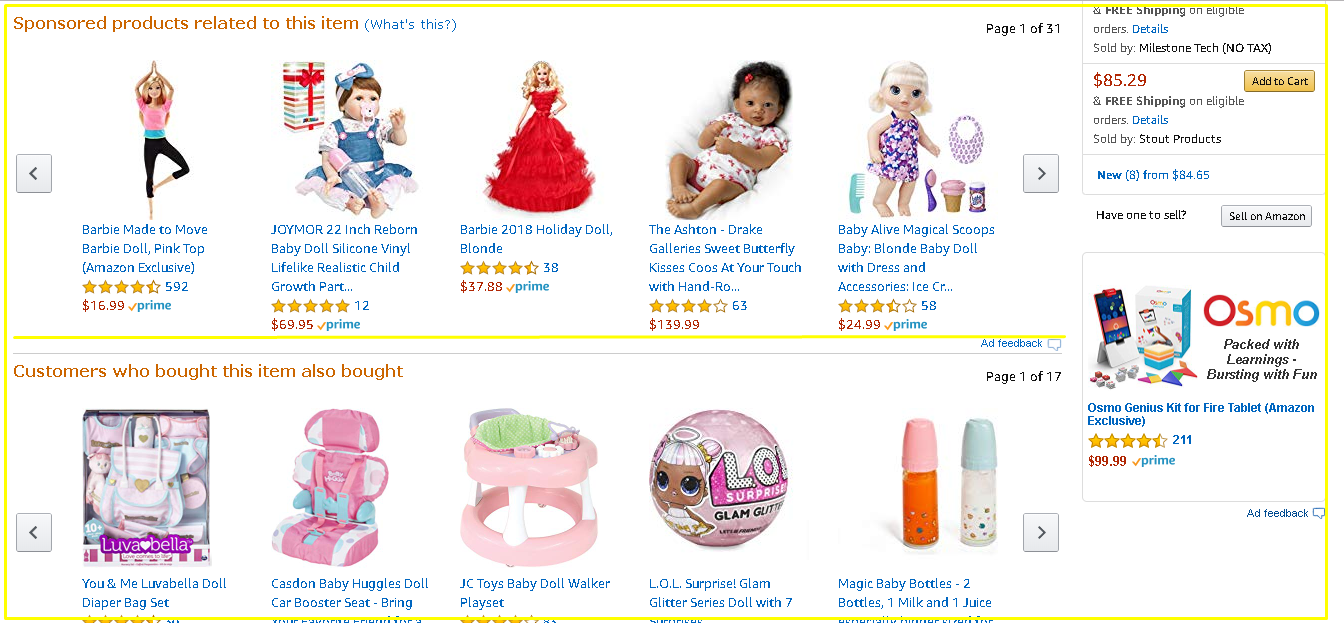Click the JOYMOR Reborn Baby Doll image
Image resolution: width=1344 pixels, height=623 pixels.
(344, 138)
